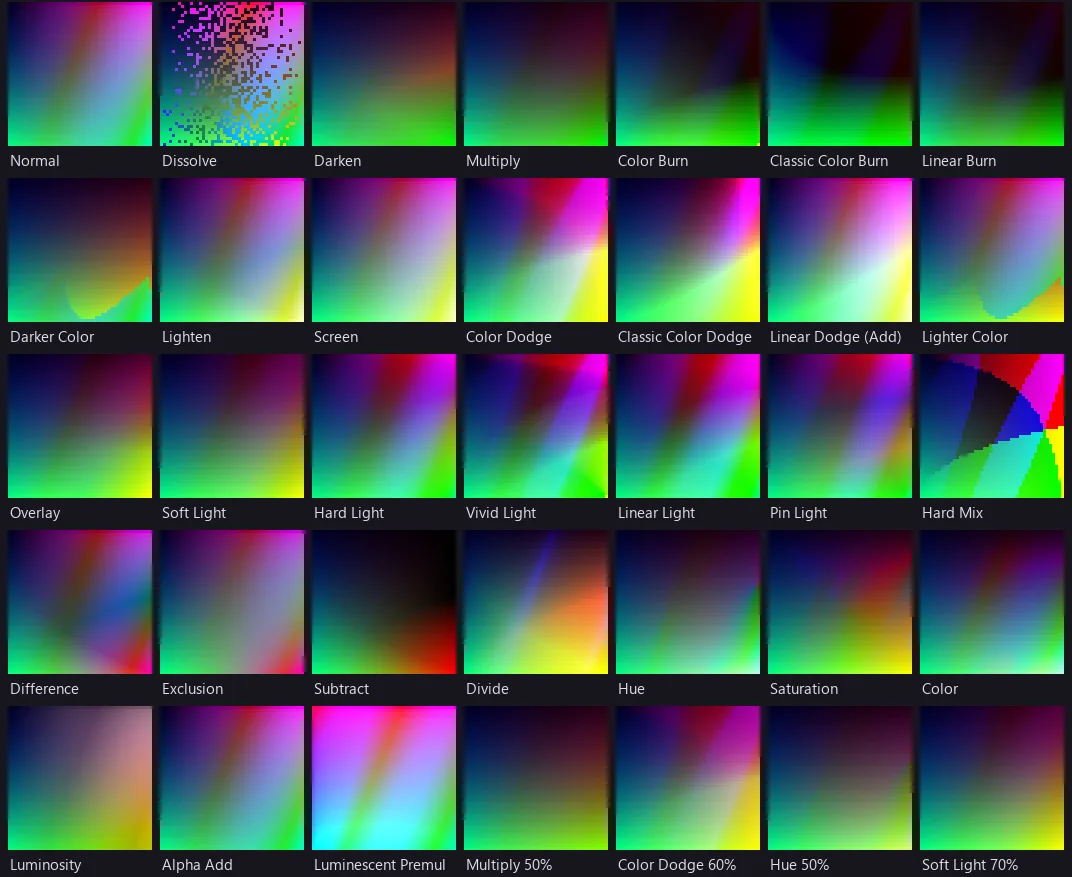This screenshot has height=877, width=1072.
Task: Click the 'Hard Mix' label
Action: point(952,513)
